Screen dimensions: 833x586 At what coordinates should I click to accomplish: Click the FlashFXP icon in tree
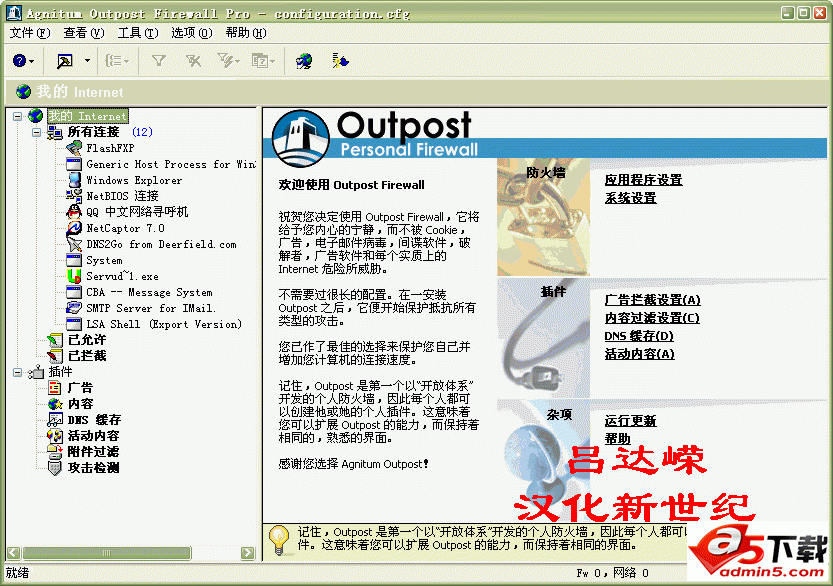[74, 148]
